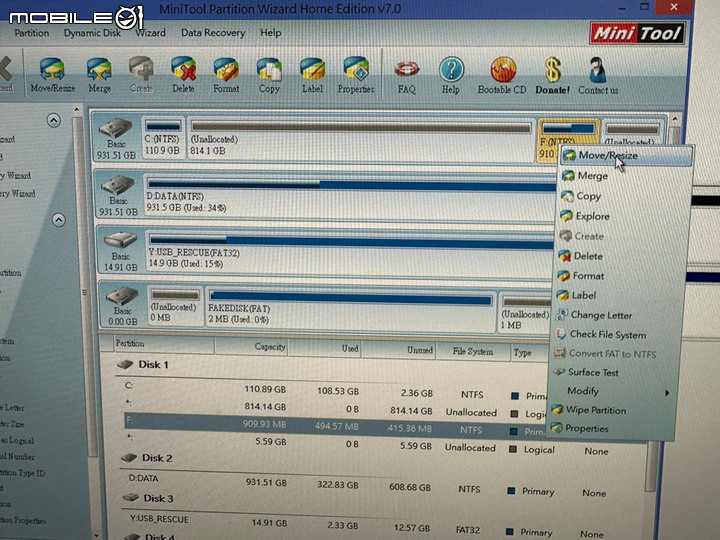The image size is (720, 540).
Task: Click the Copy toolbar icon
Action: [x=269, y=76]
